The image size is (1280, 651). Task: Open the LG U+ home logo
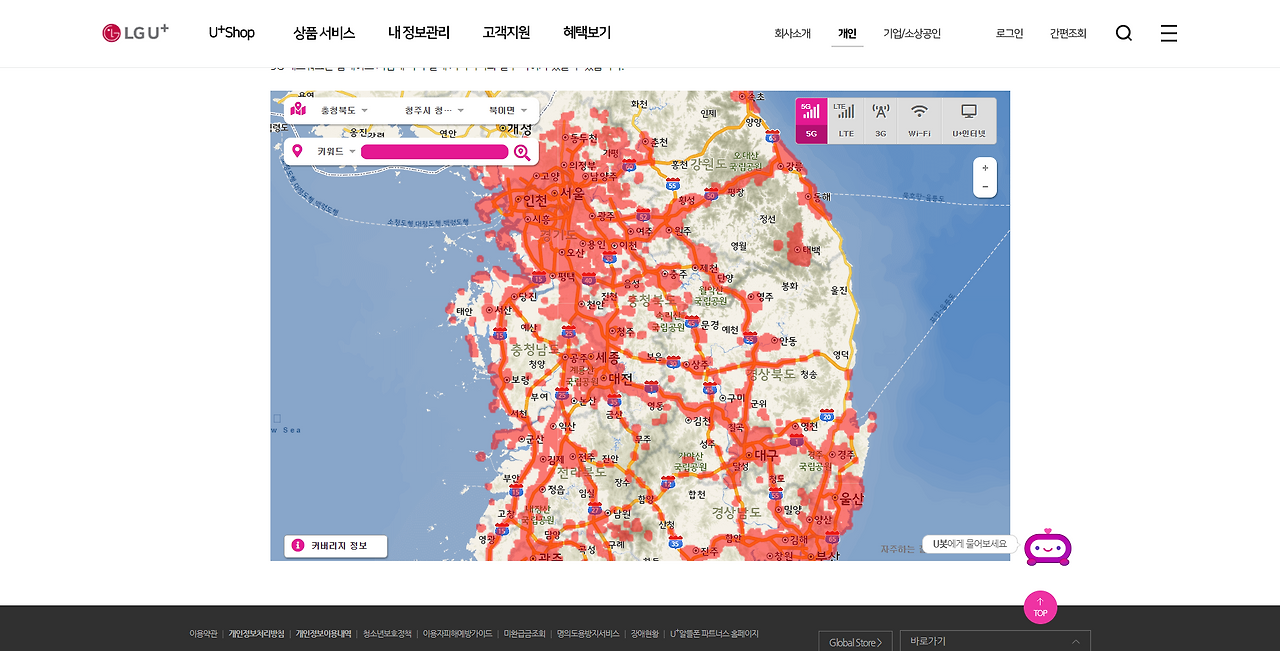pos(135,33)
